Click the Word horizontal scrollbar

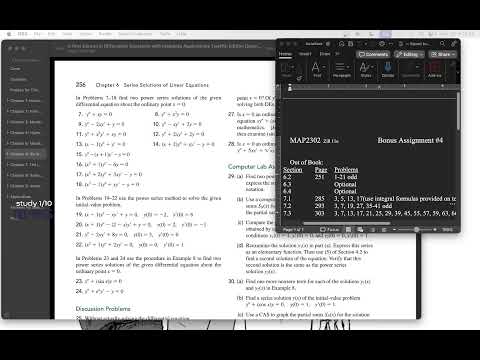click(x=347, y=223)
